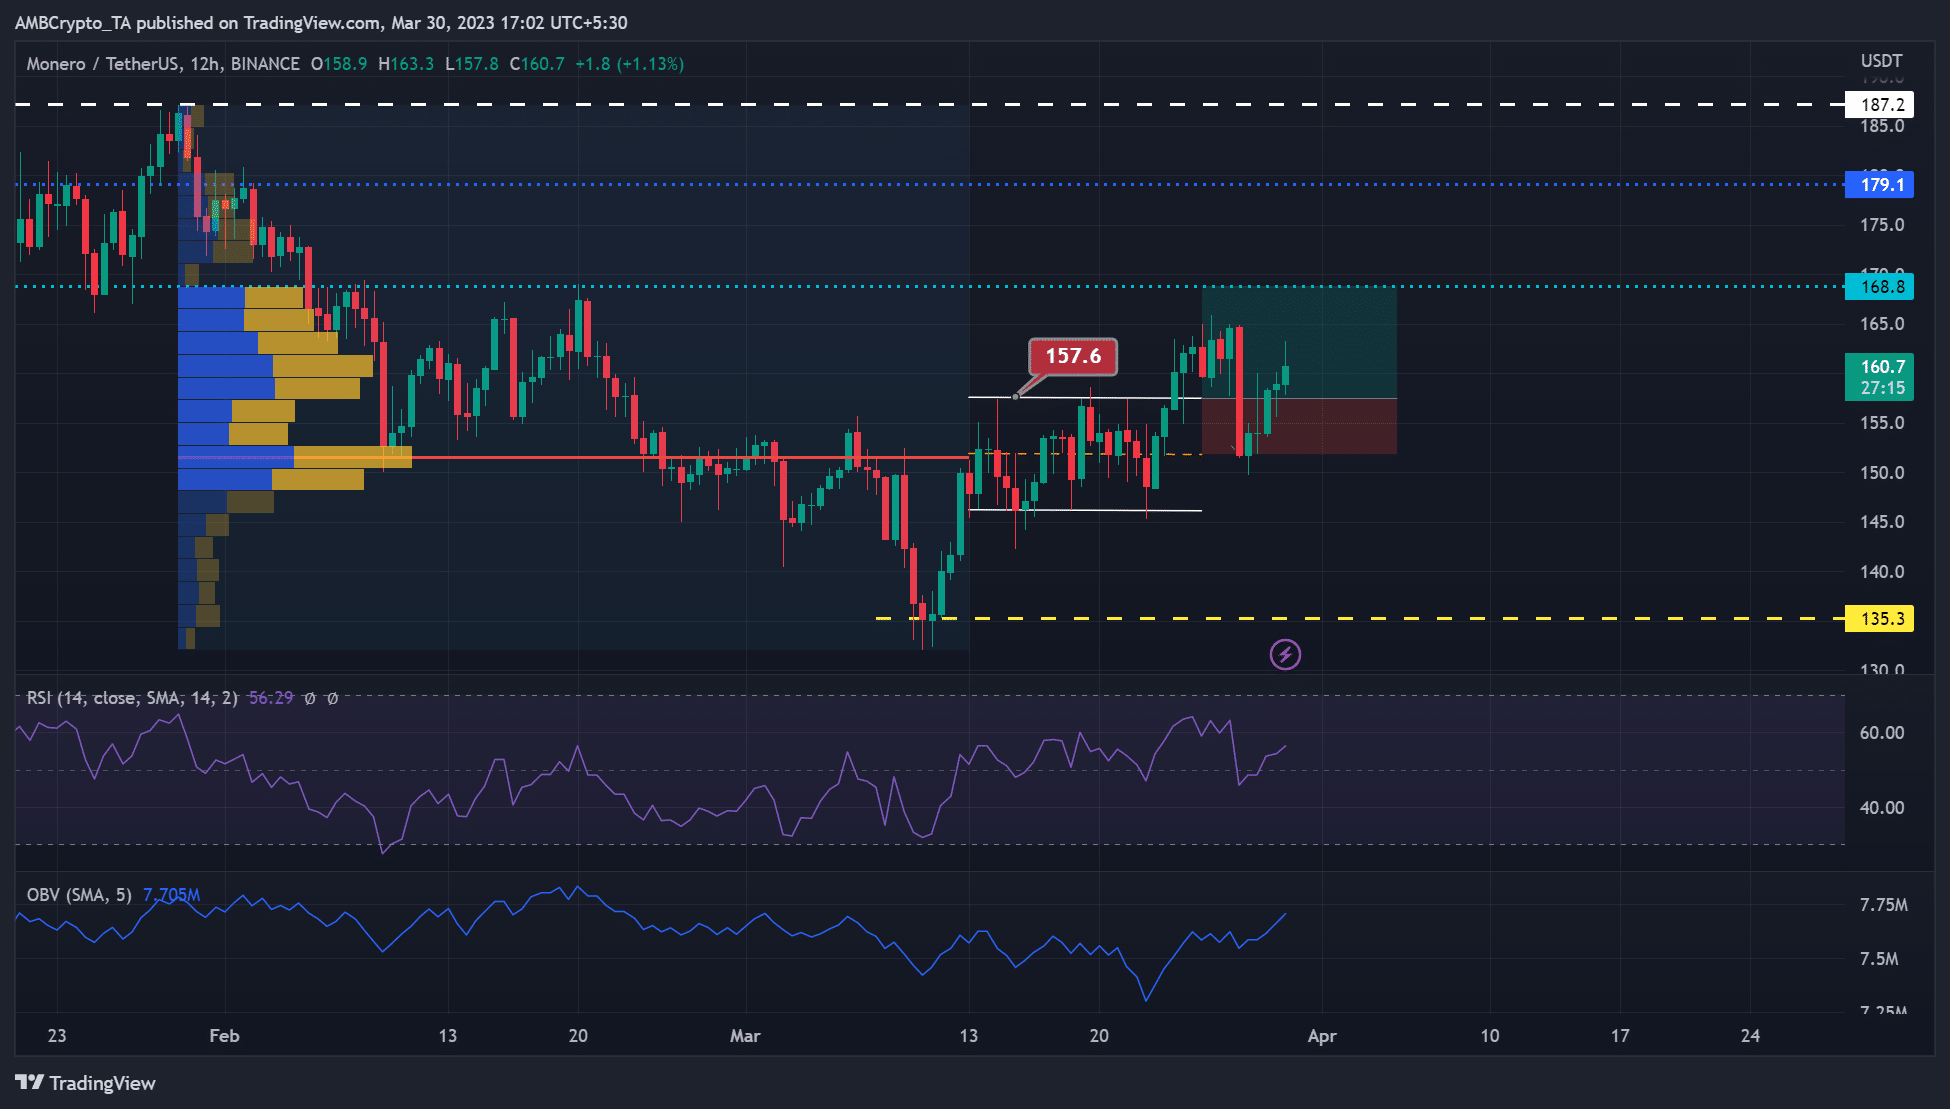Click the blue 179.1 price axis label
Screen dimensions: 1950x1109
(1879, 185)
